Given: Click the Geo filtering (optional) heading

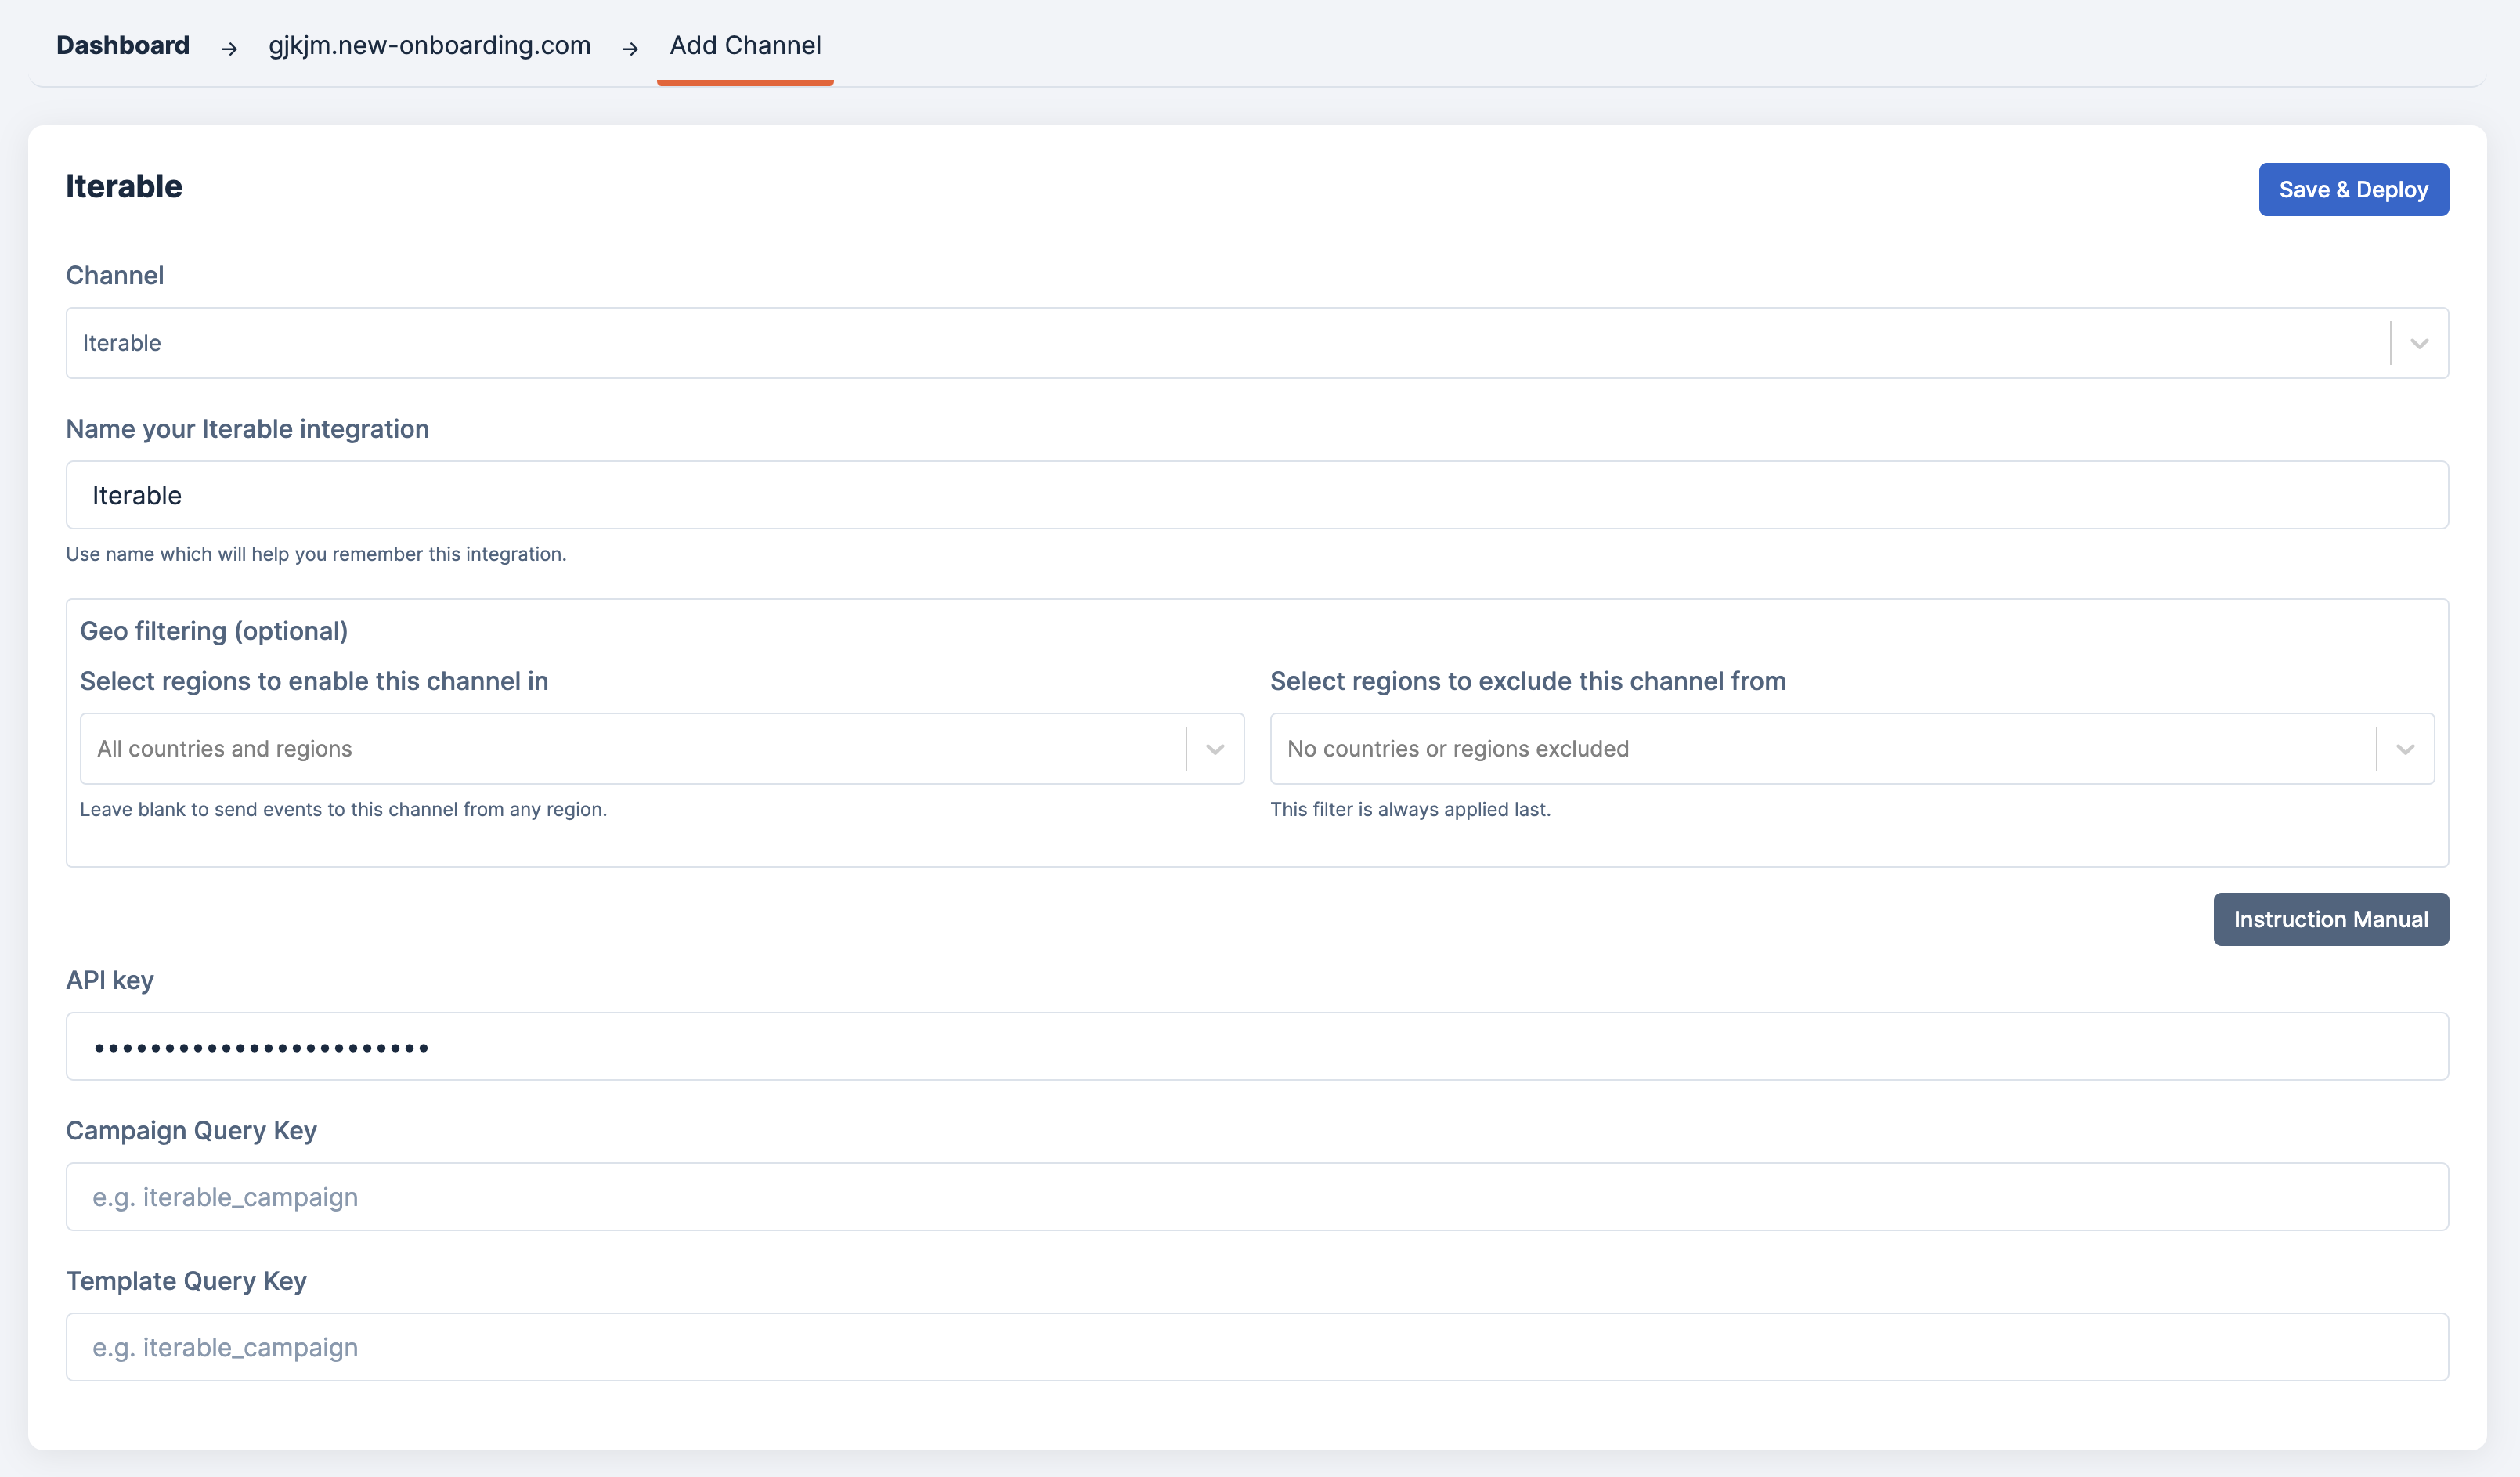Looking at the screenshot, I should tap(214, 631).
